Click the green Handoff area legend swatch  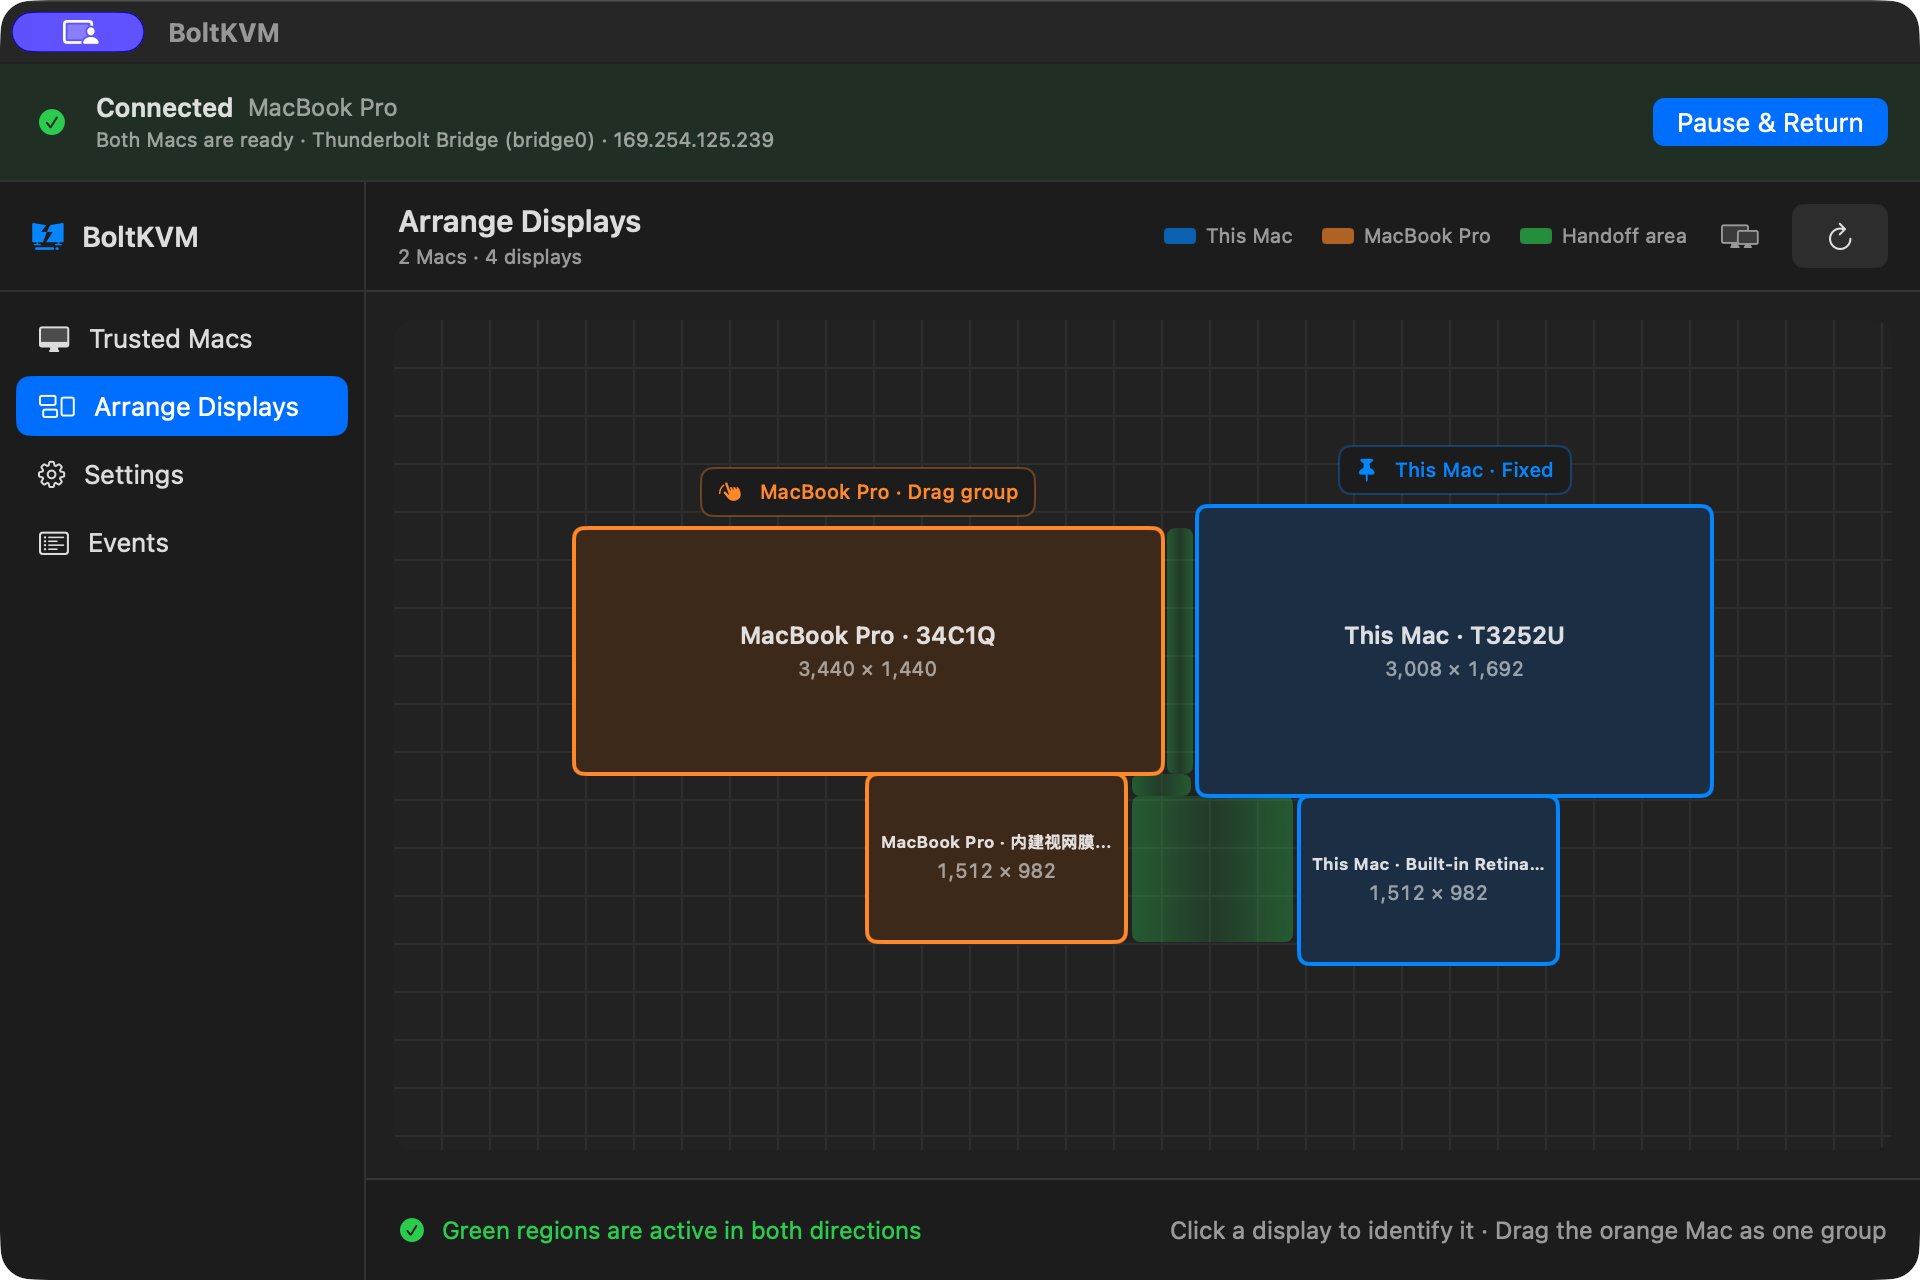coord(1536,236)
